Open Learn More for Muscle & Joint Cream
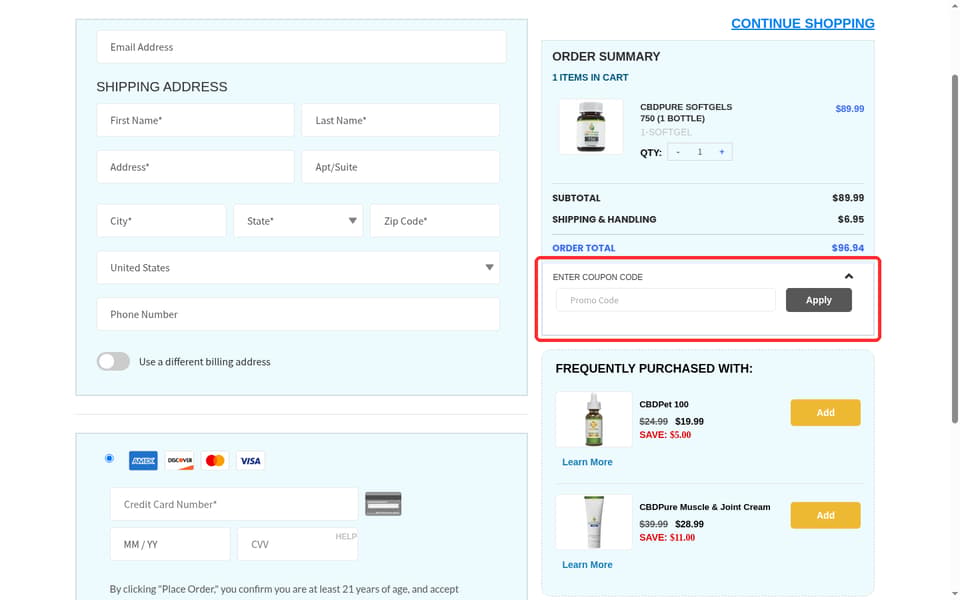 pos(587,565)
